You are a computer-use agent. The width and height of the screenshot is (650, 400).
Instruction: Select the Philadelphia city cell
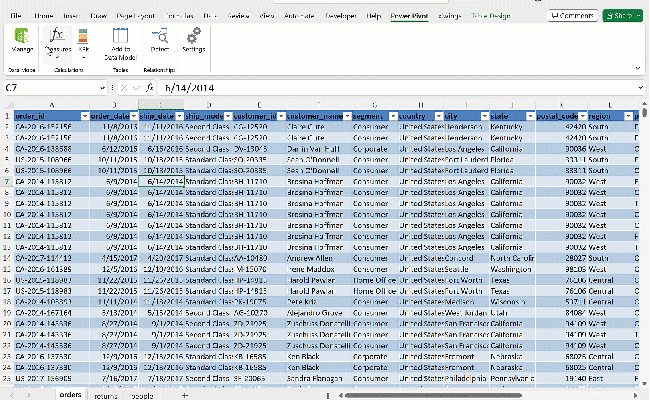click(x=466, y=378)
